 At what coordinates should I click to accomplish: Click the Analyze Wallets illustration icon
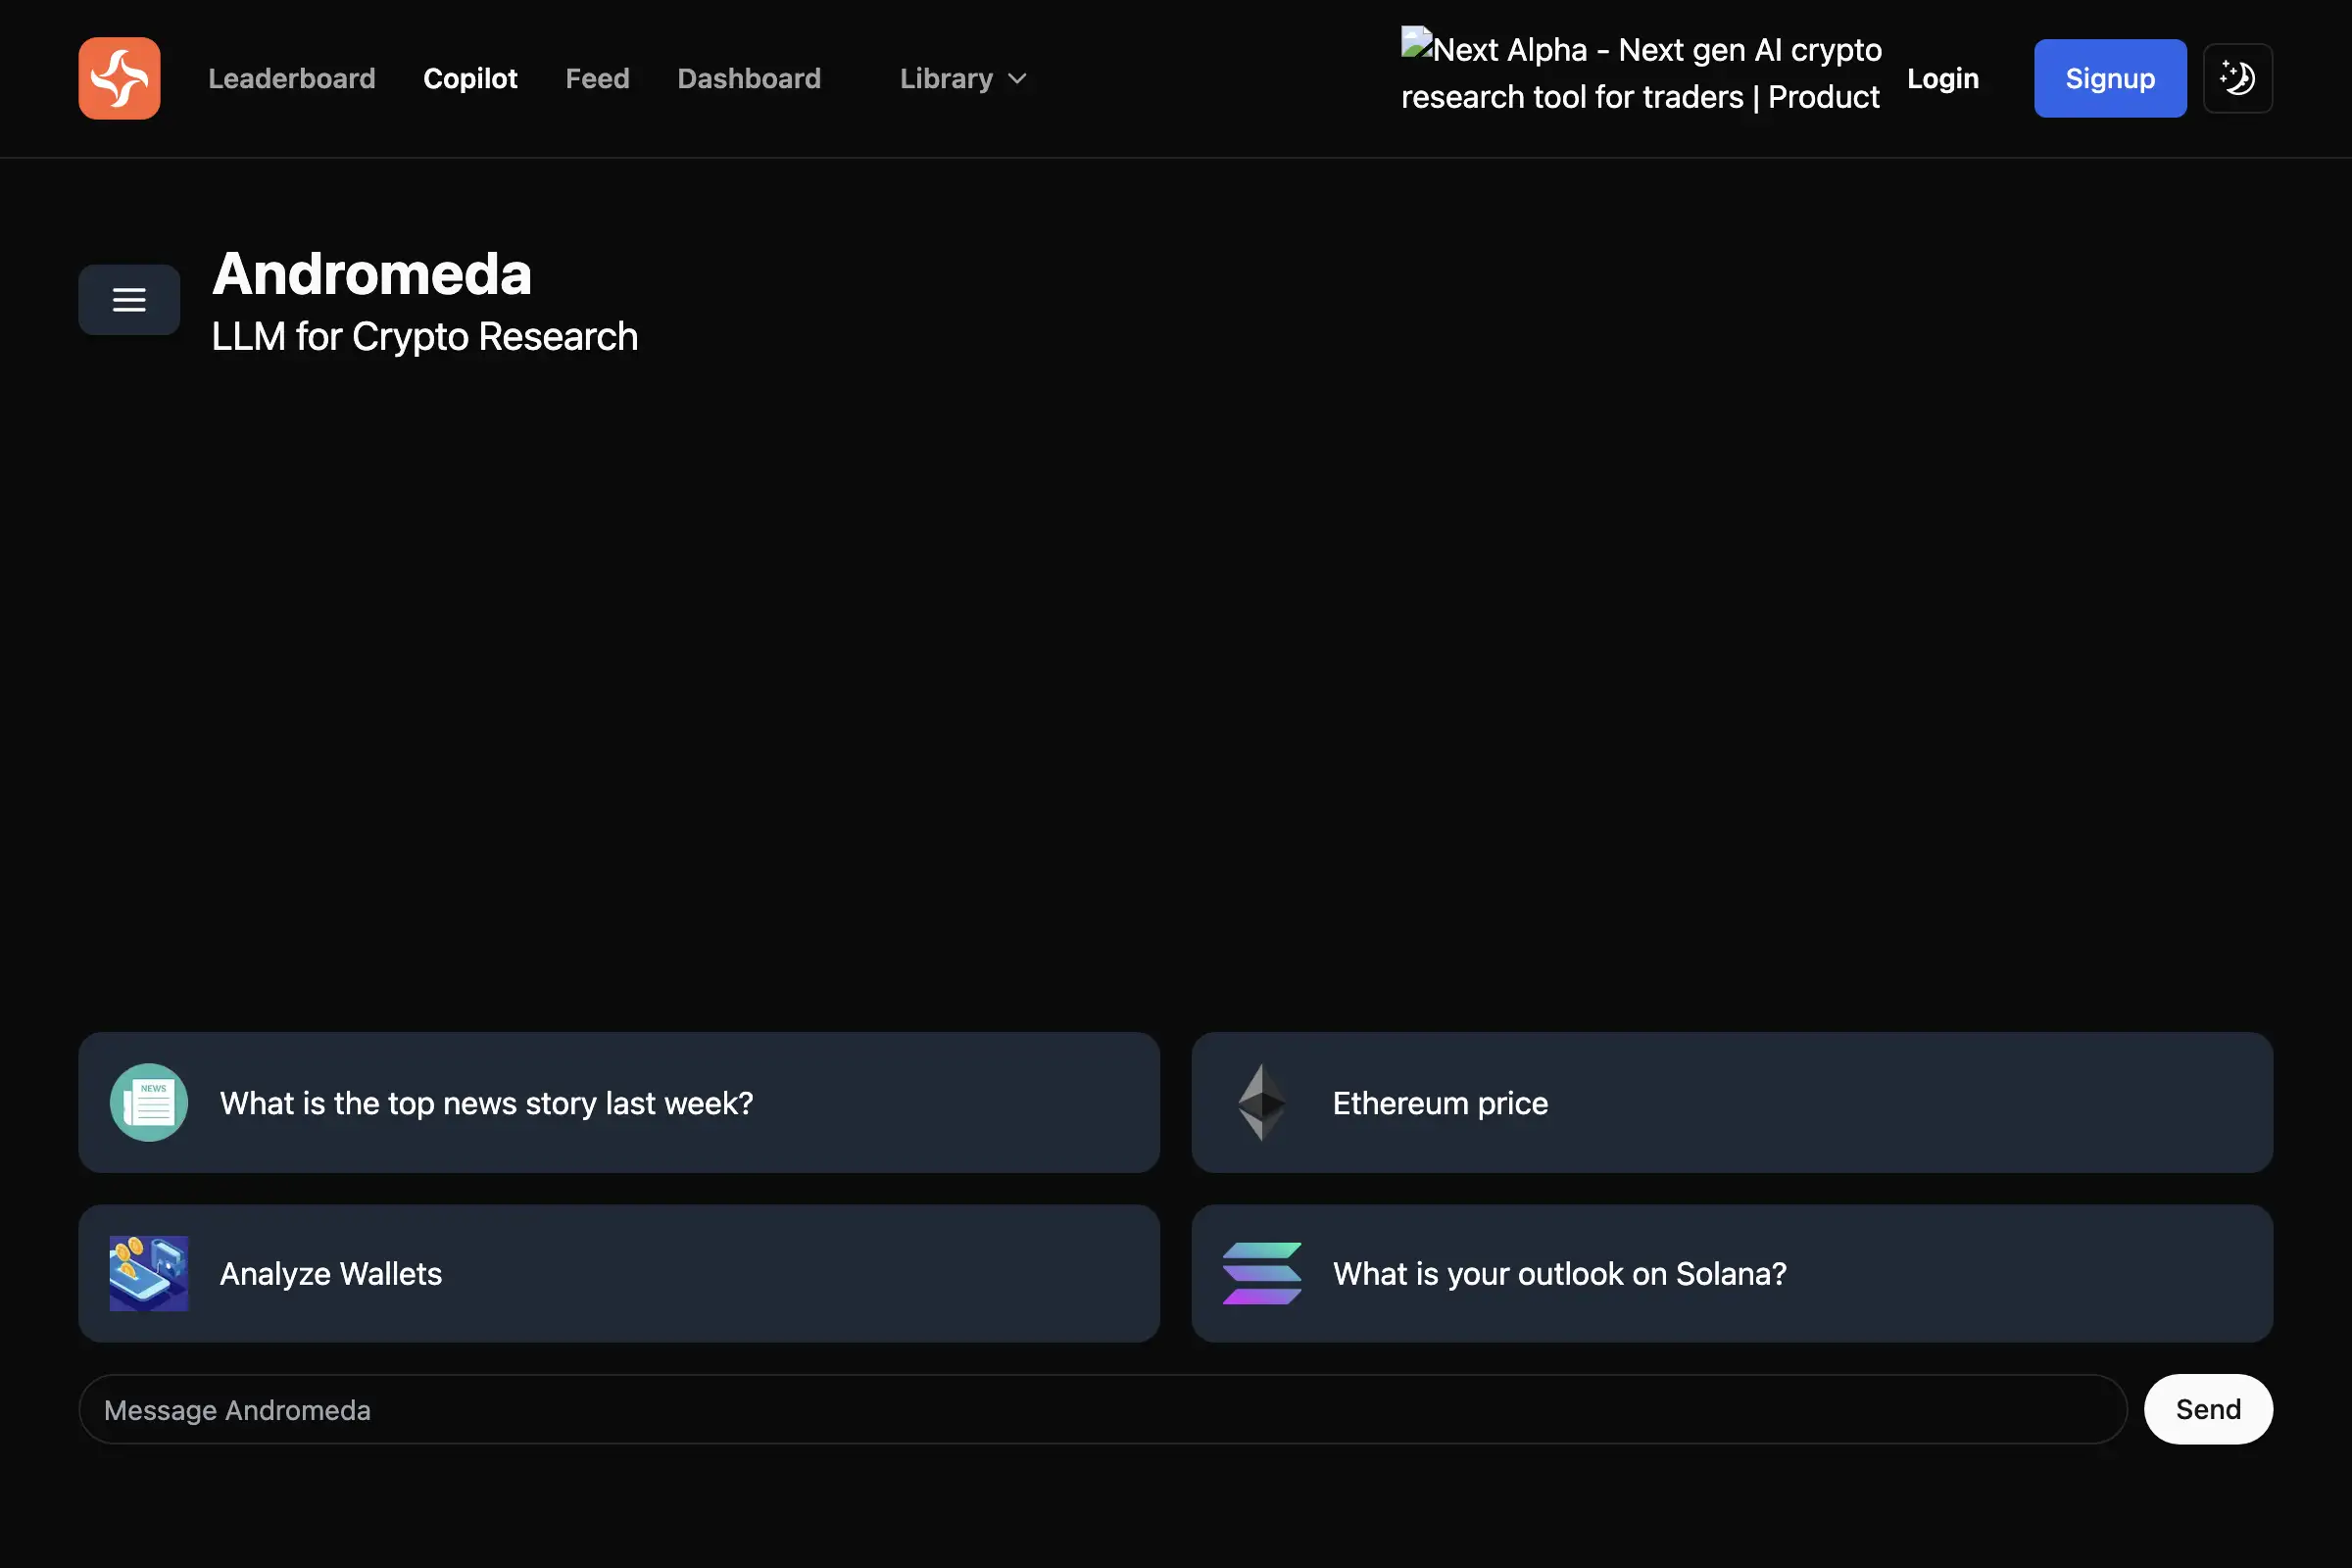(x=149, y=1273)
